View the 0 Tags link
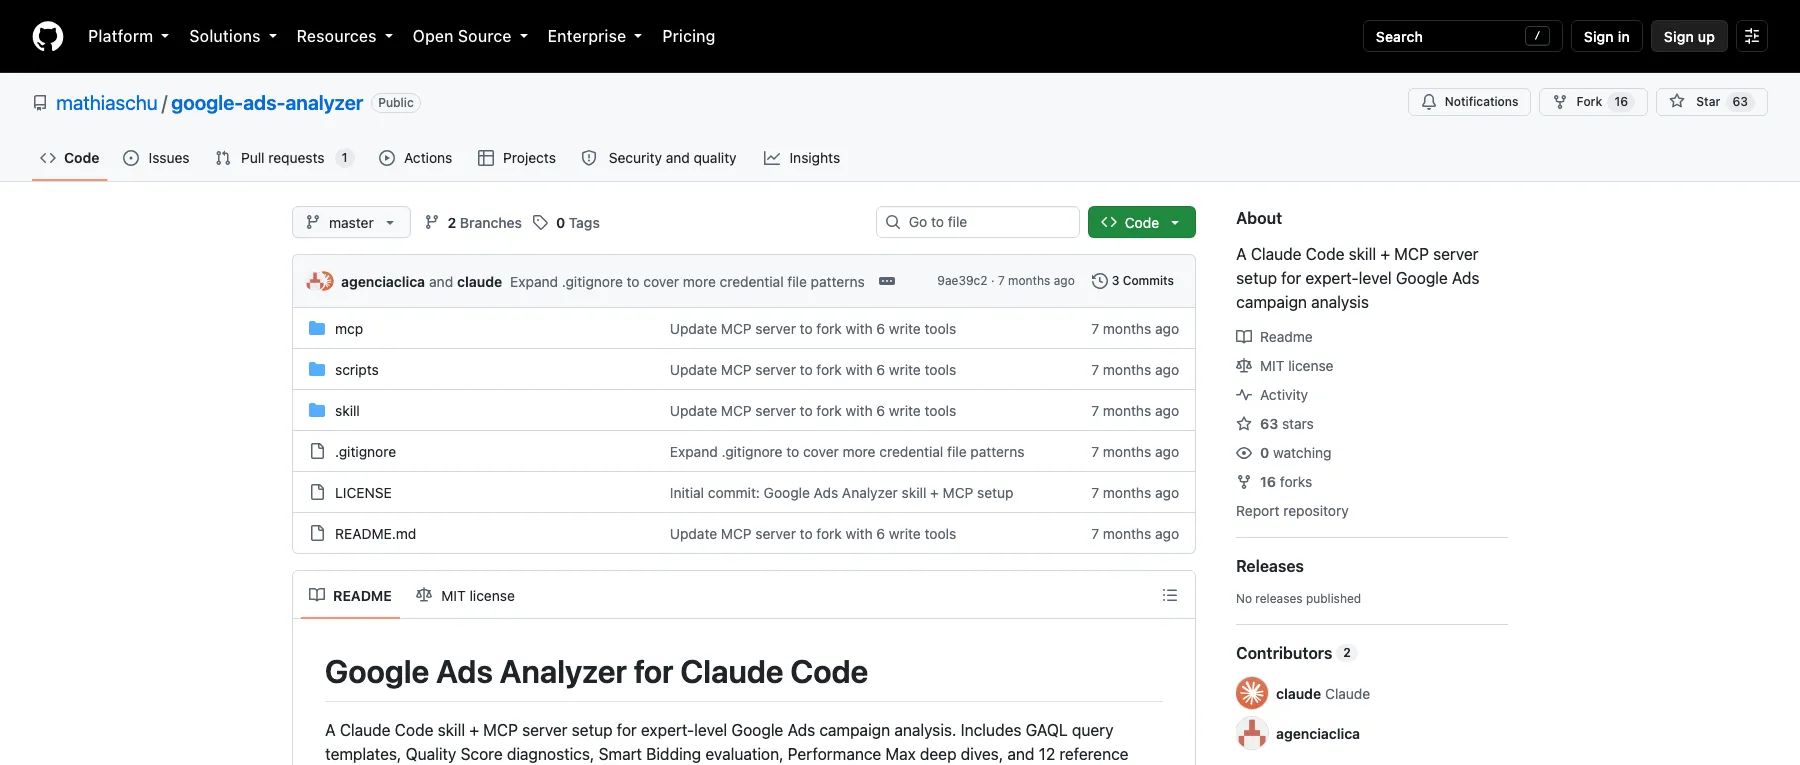1800x765 pixels. (566, 222)
